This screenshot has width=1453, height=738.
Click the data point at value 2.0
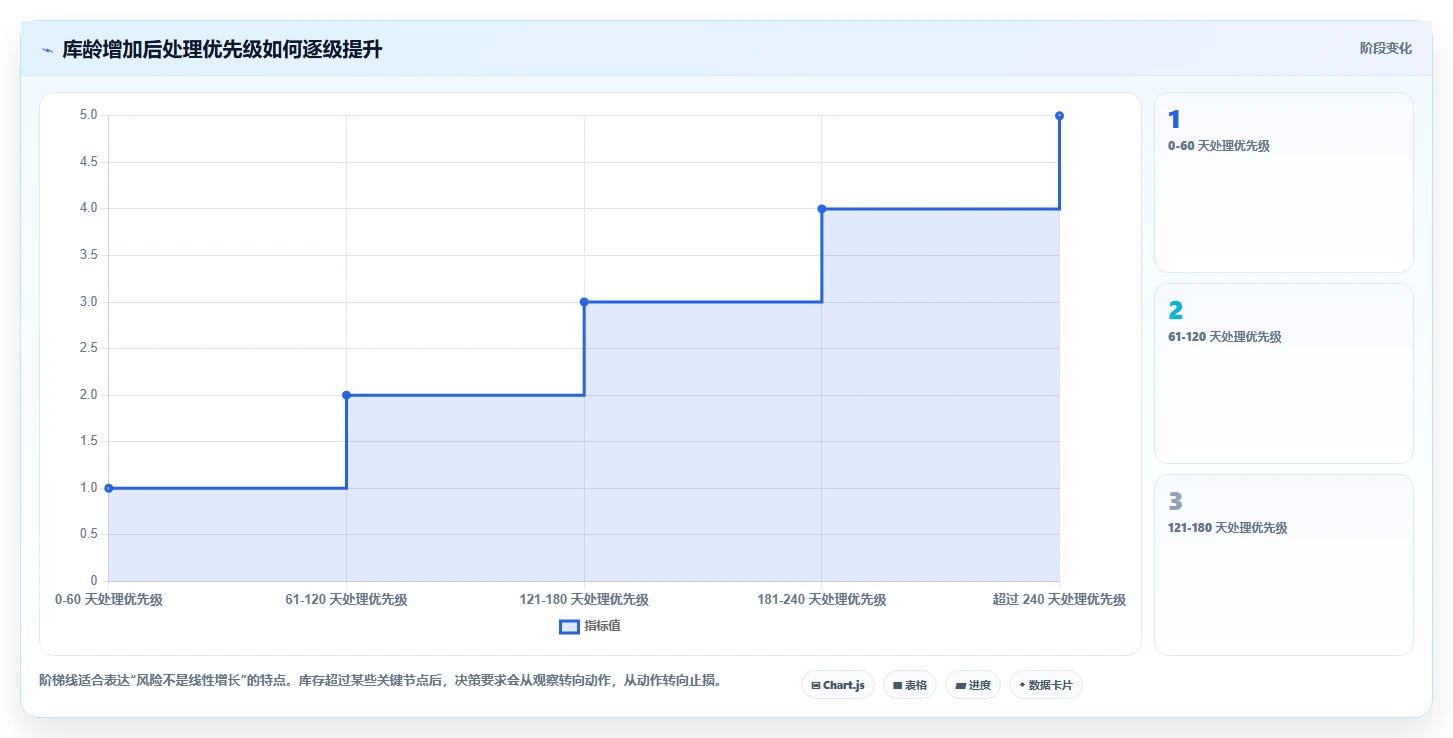click(346, 395)
